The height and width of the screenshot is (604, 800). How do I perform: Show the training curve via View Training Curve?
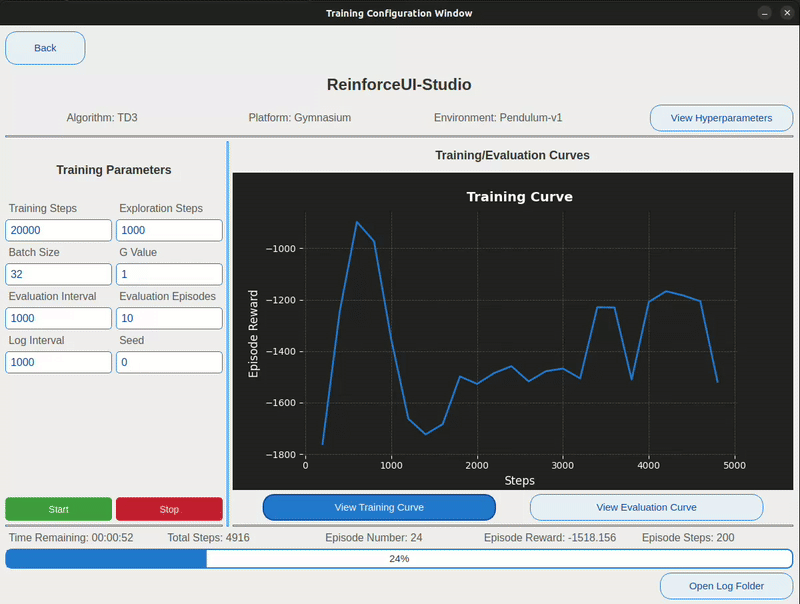pyautogui.click(x=379, y=508)
